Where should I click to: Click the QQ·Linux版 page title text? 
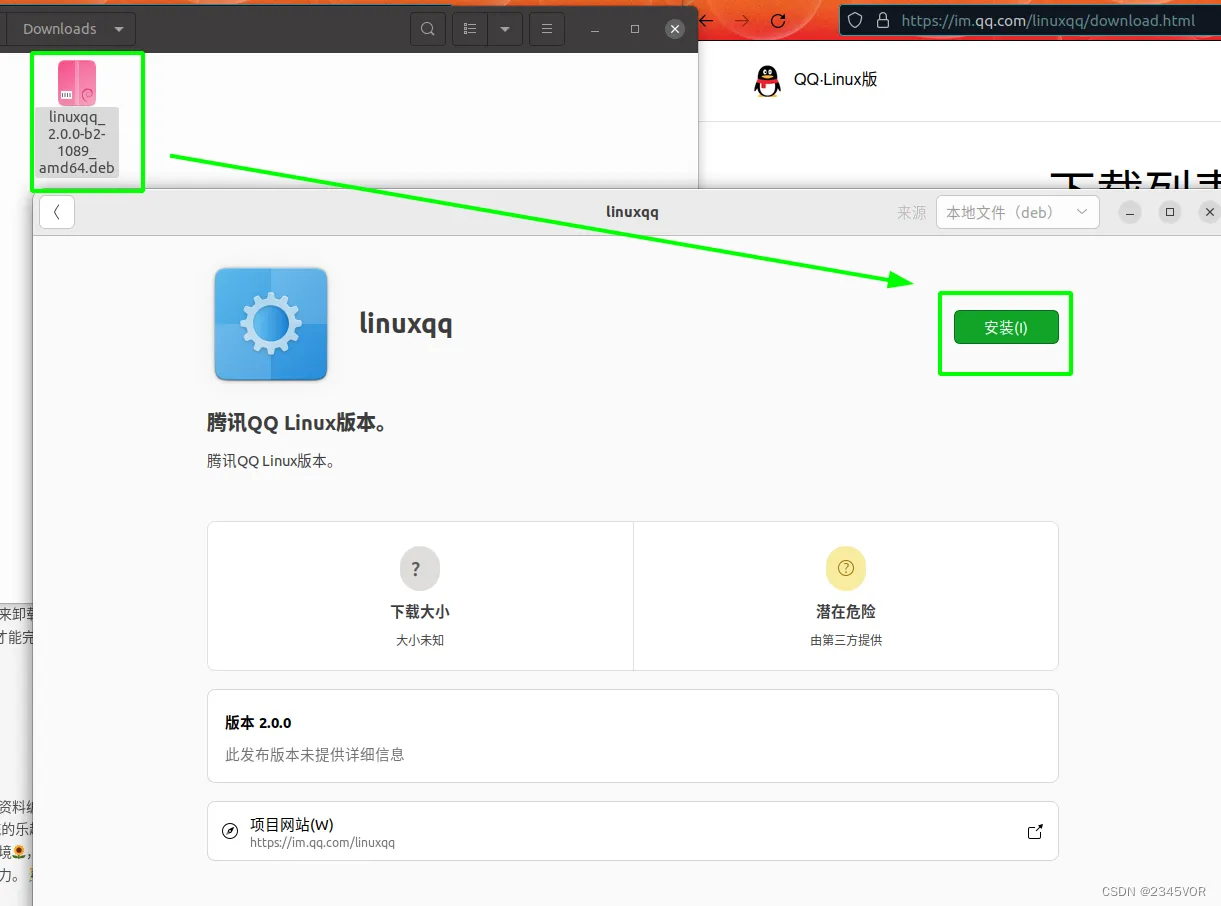point(835,80)
